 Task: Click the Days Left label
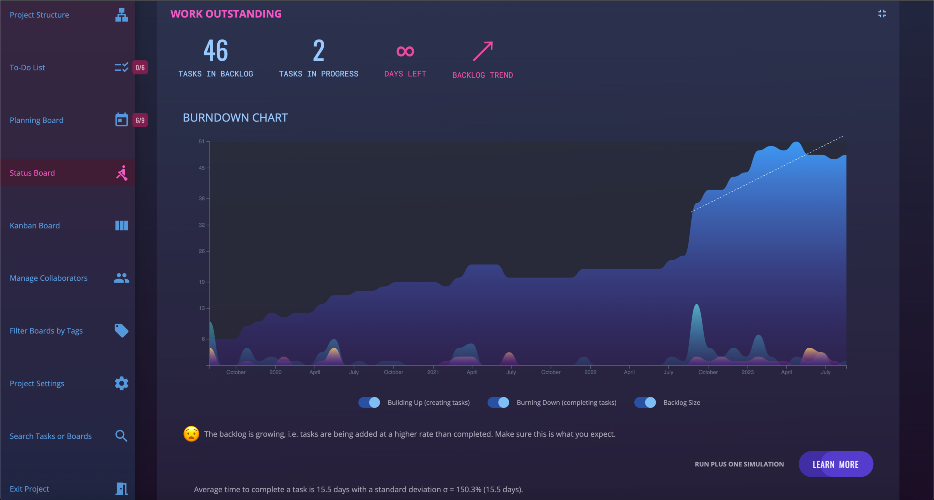pos(405,74)
